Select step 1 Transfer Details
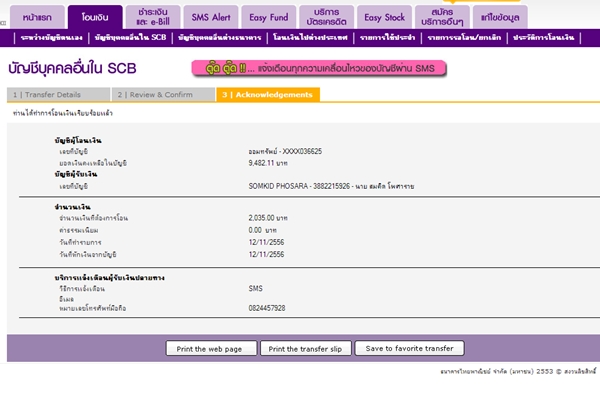Image resolution: width=600 pixels, height=394 pixels. [x=59, y=94]
